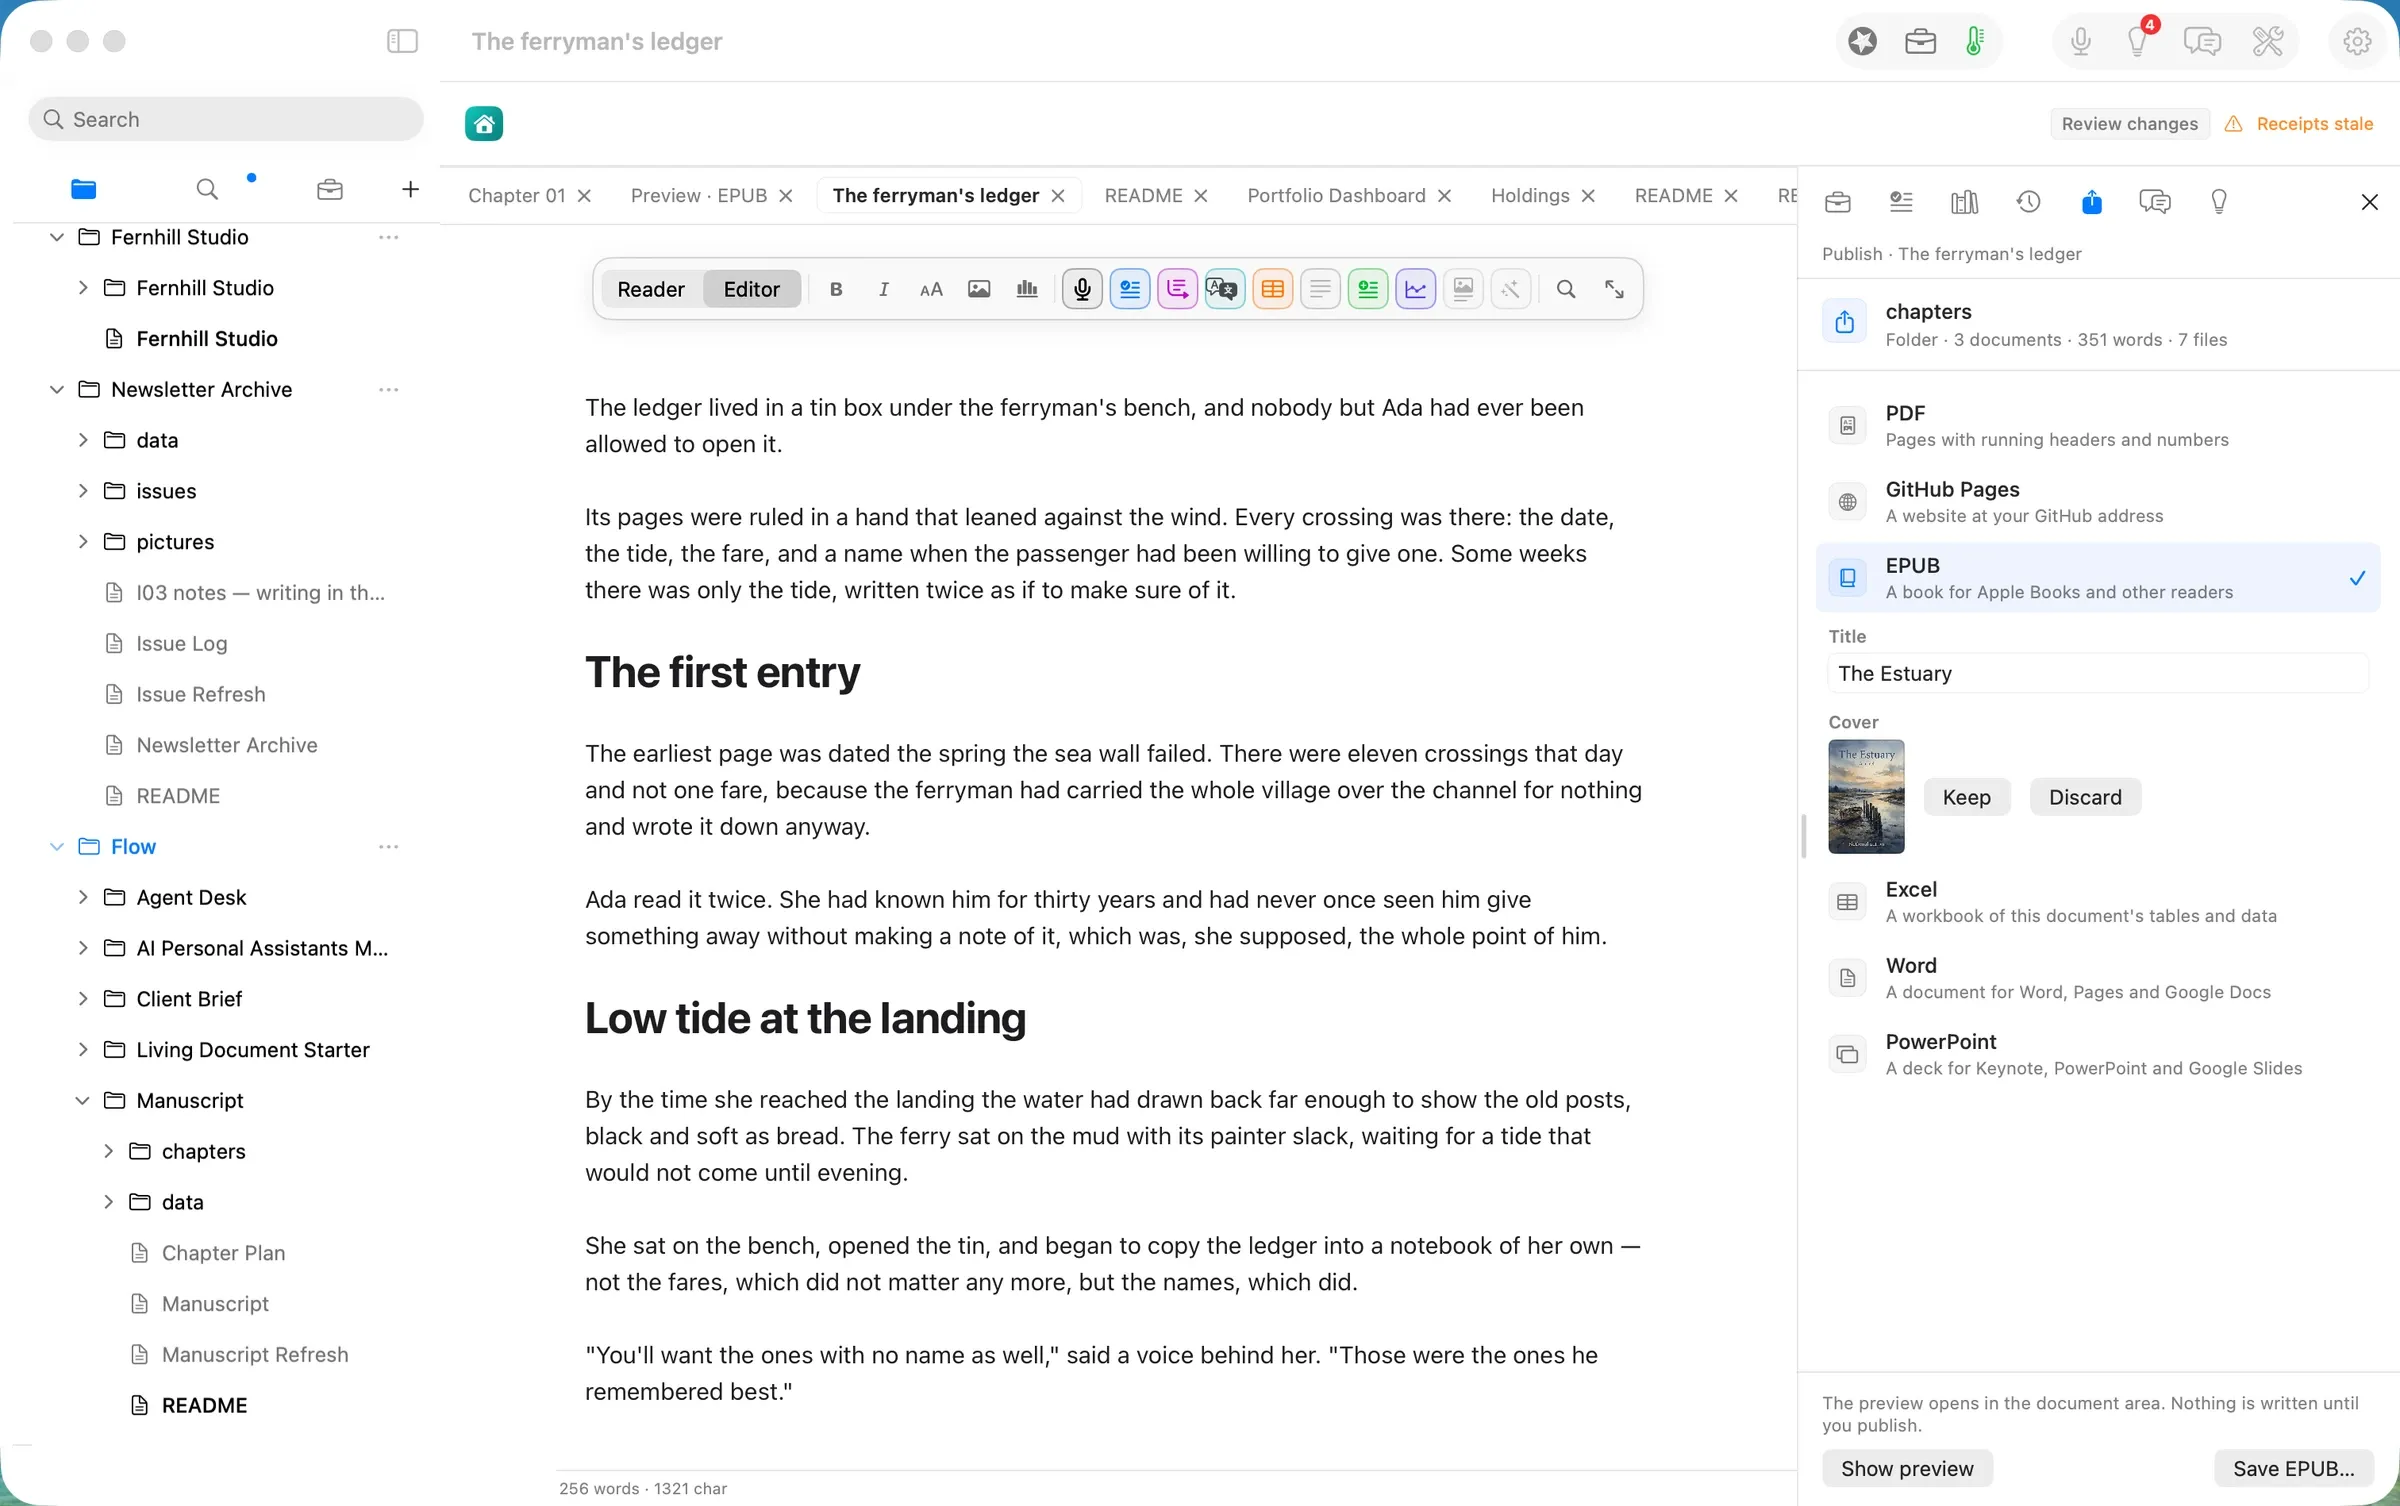This screenshot has height=1506, width=2400.
Task: Open Review changes
Action: 2129,124
